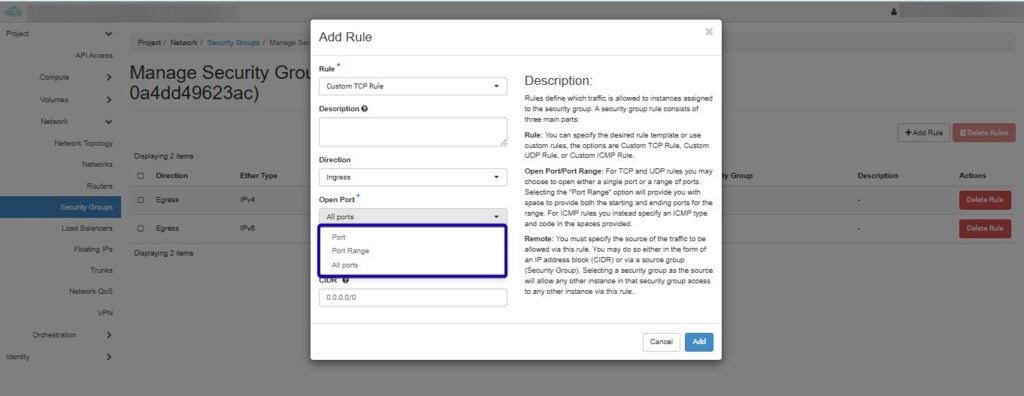
Task: Open Network Topology in the sidebar
Action: click(x=84, y=143)
